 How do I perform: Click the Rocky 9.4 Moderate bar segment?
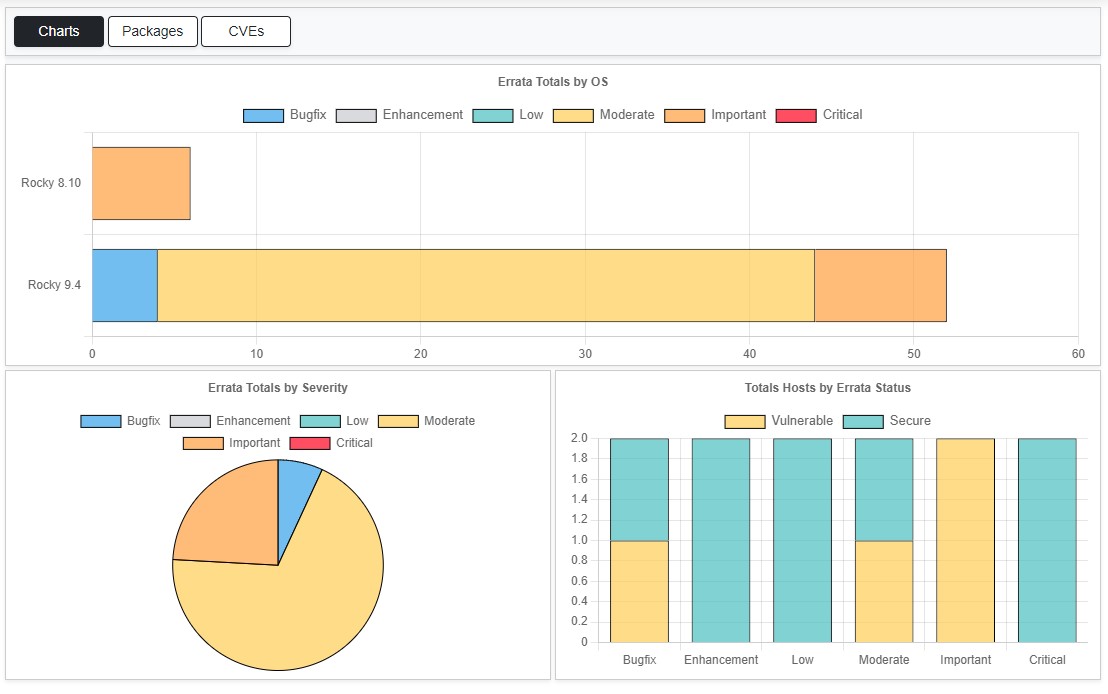(485, 286)
